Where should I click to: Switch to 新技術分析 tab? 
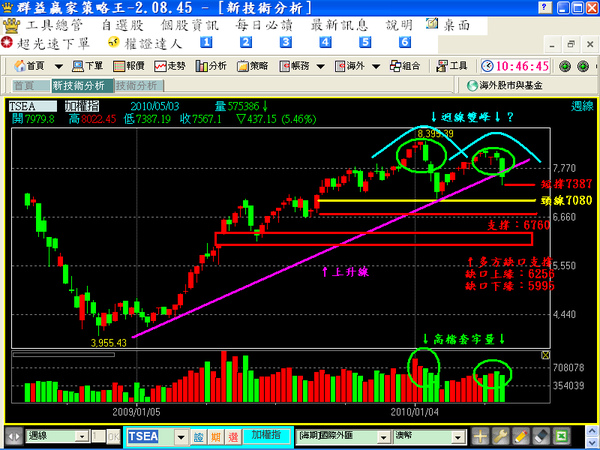[x=82, y=86]
